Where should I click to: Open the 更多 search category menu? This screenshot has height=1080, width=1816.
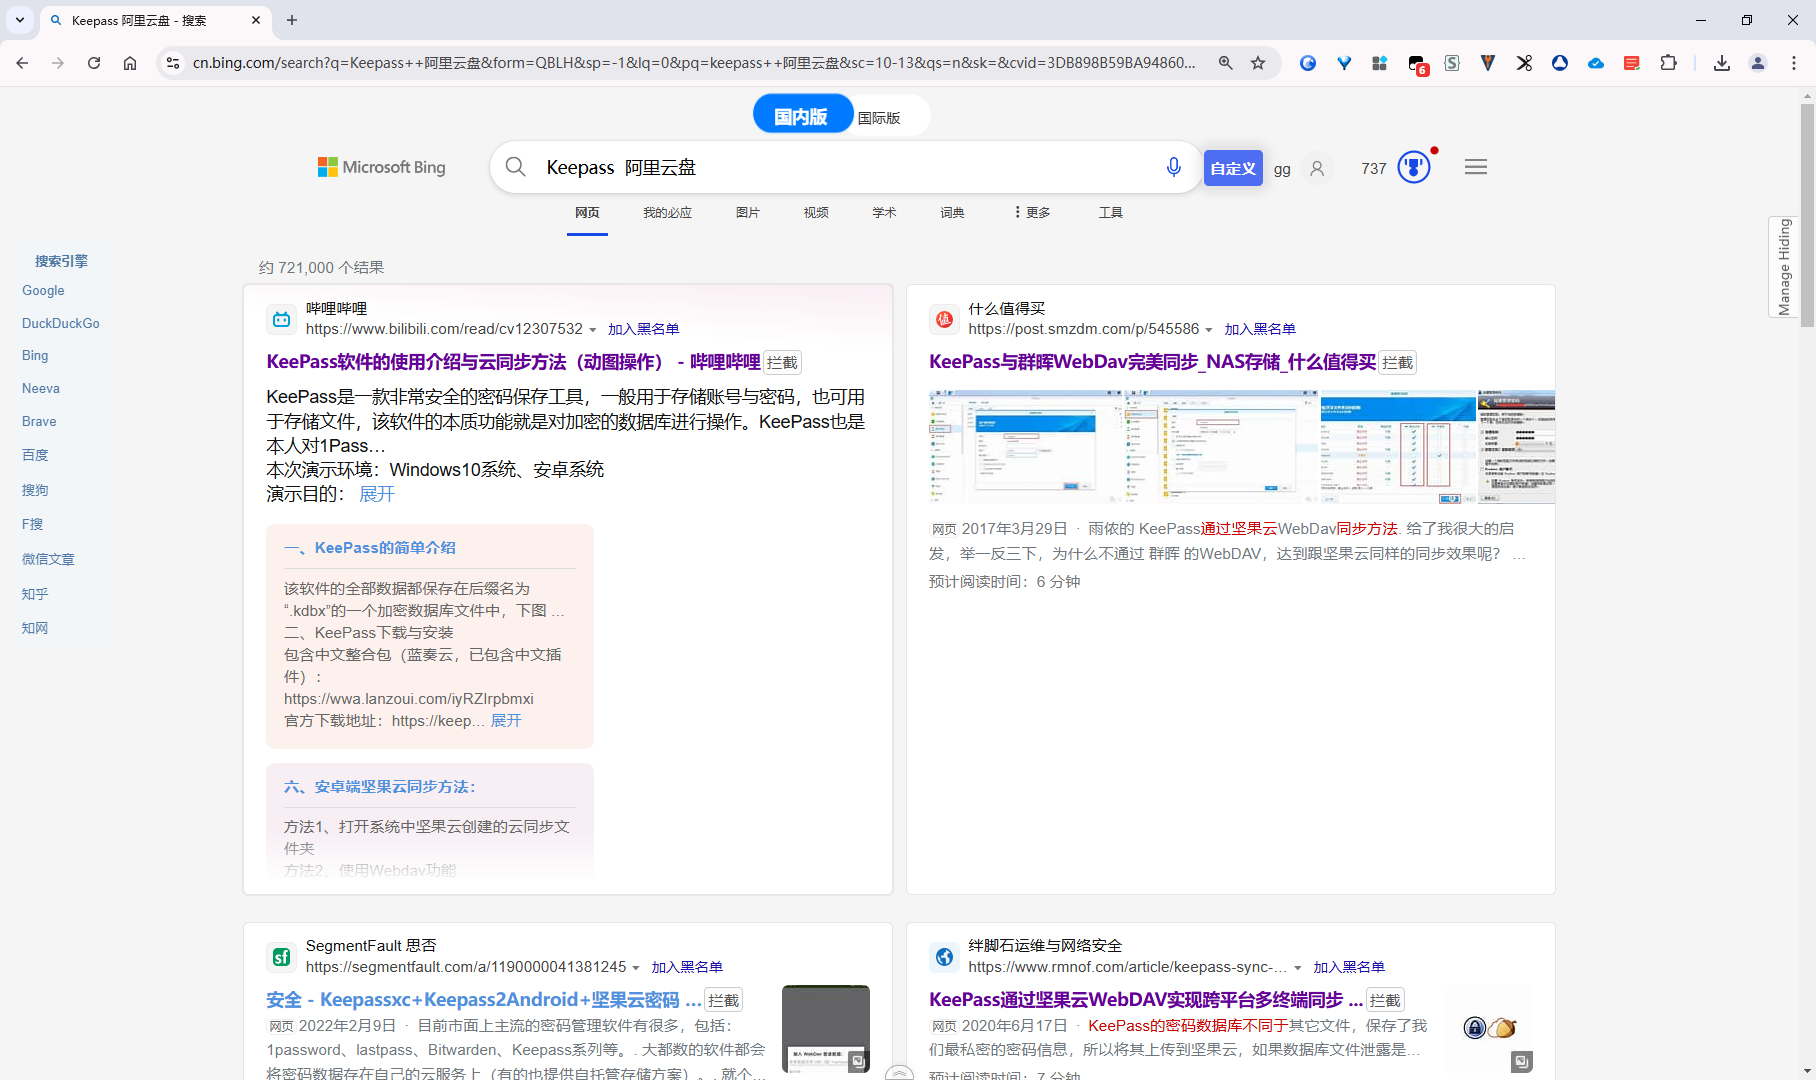pos(1032,212)
